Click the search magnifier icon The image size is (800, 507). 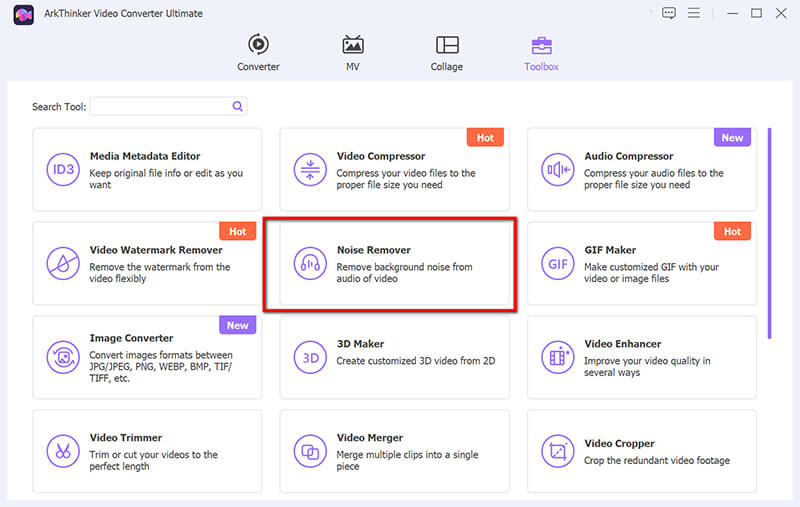coord(238,106)
